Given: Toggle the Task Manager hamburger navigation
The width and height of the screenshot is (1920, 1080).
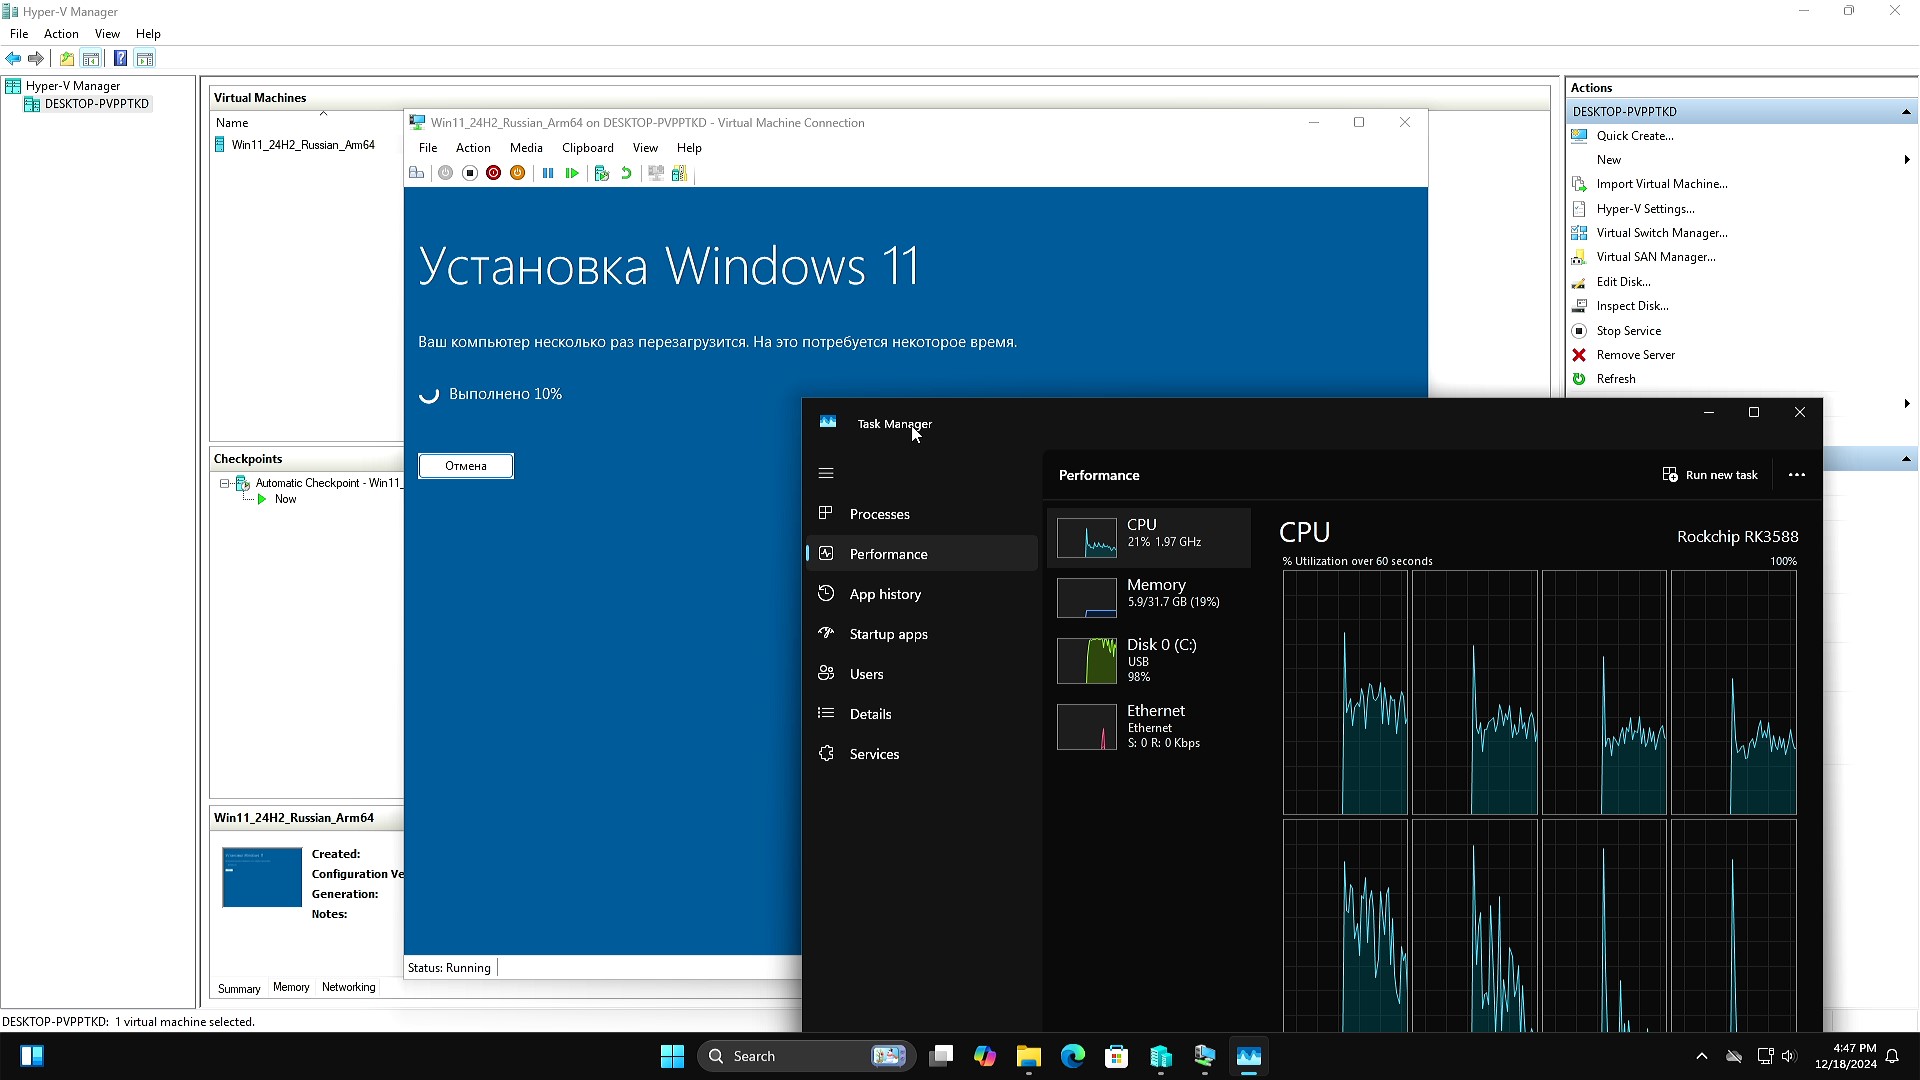Looking at the screenshot, I should (826, 474).
